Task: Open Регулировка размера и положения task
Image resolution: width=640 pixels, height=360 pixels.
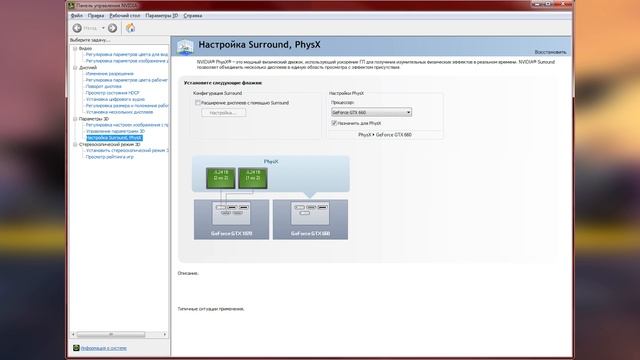Action: pos(127,106)
